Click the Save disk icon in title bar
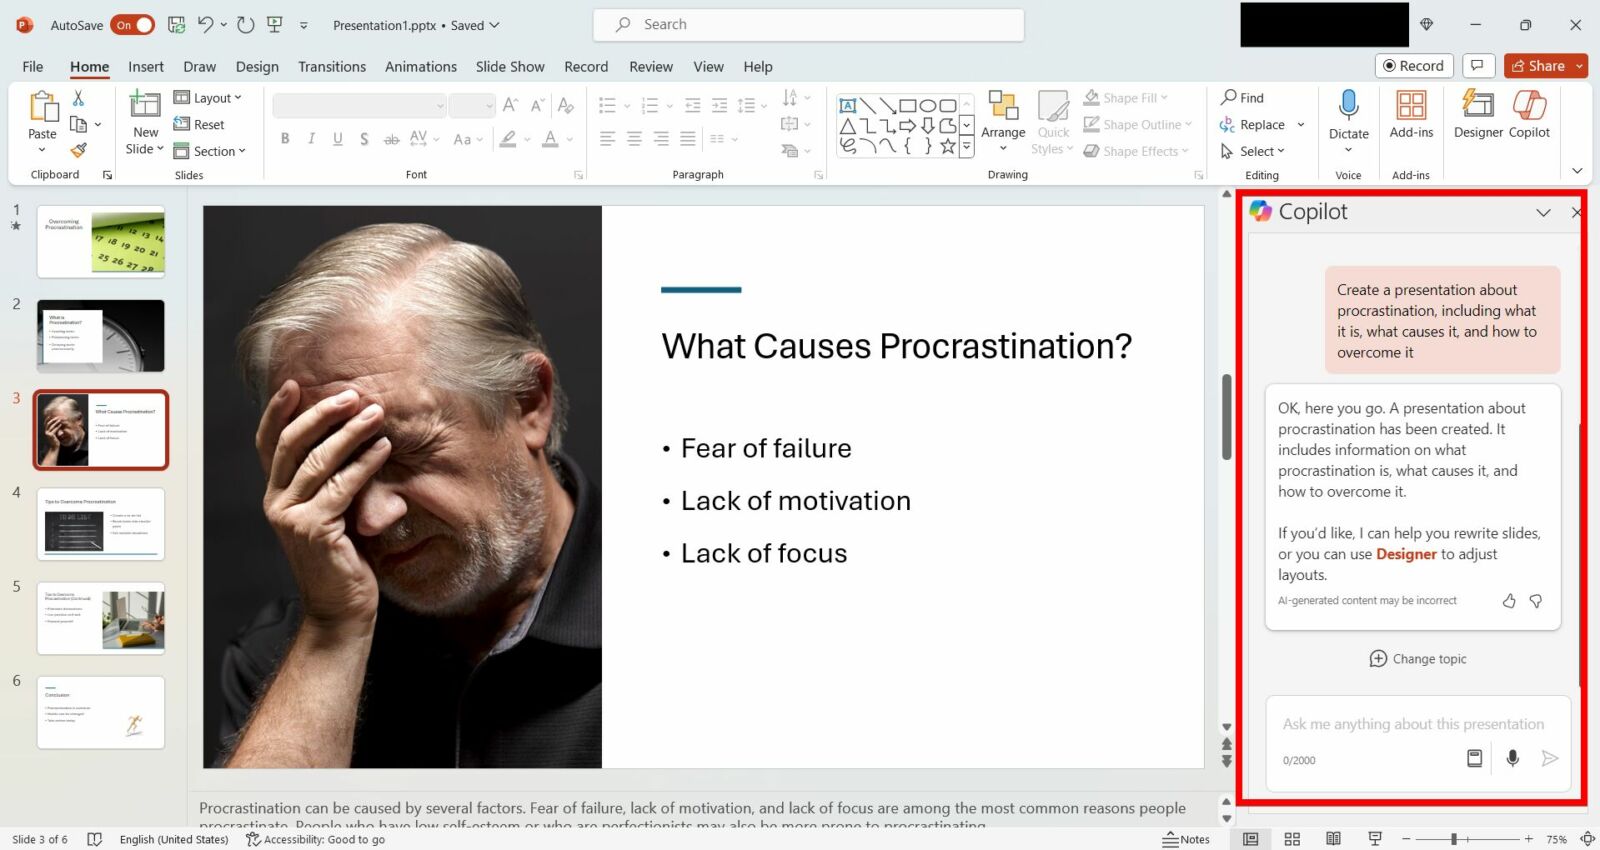Viewport: 1600px width, 850px height. tap(176, 25)
